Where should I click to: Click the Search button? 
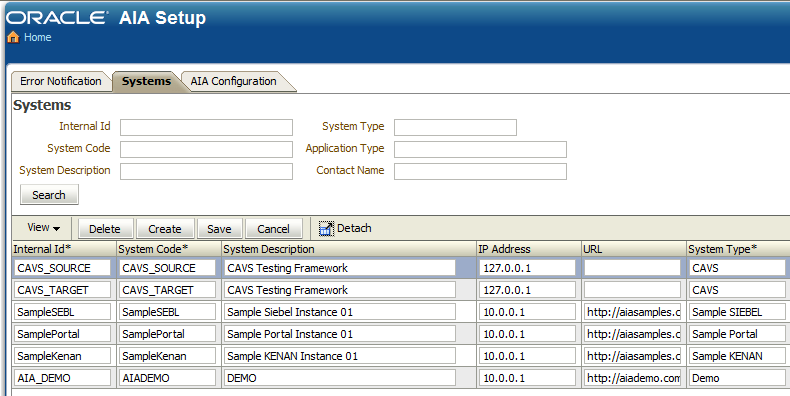pyautogui.click(x=49, y=195)
